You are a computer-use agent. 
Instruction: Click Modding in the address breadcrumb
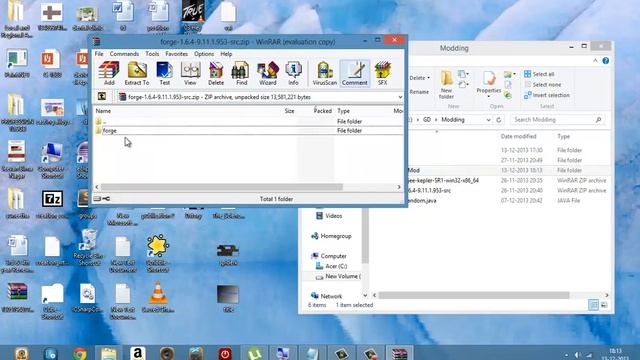point(453,120)
